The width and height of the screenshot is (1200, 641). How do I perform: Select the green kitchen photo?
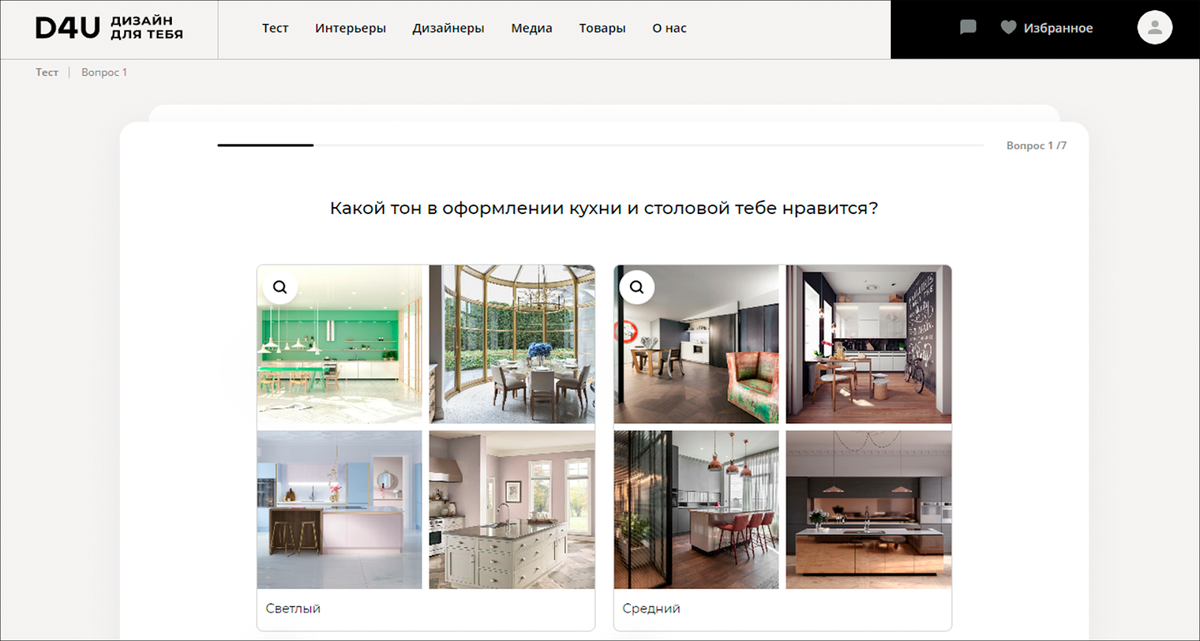coord(340,344)
